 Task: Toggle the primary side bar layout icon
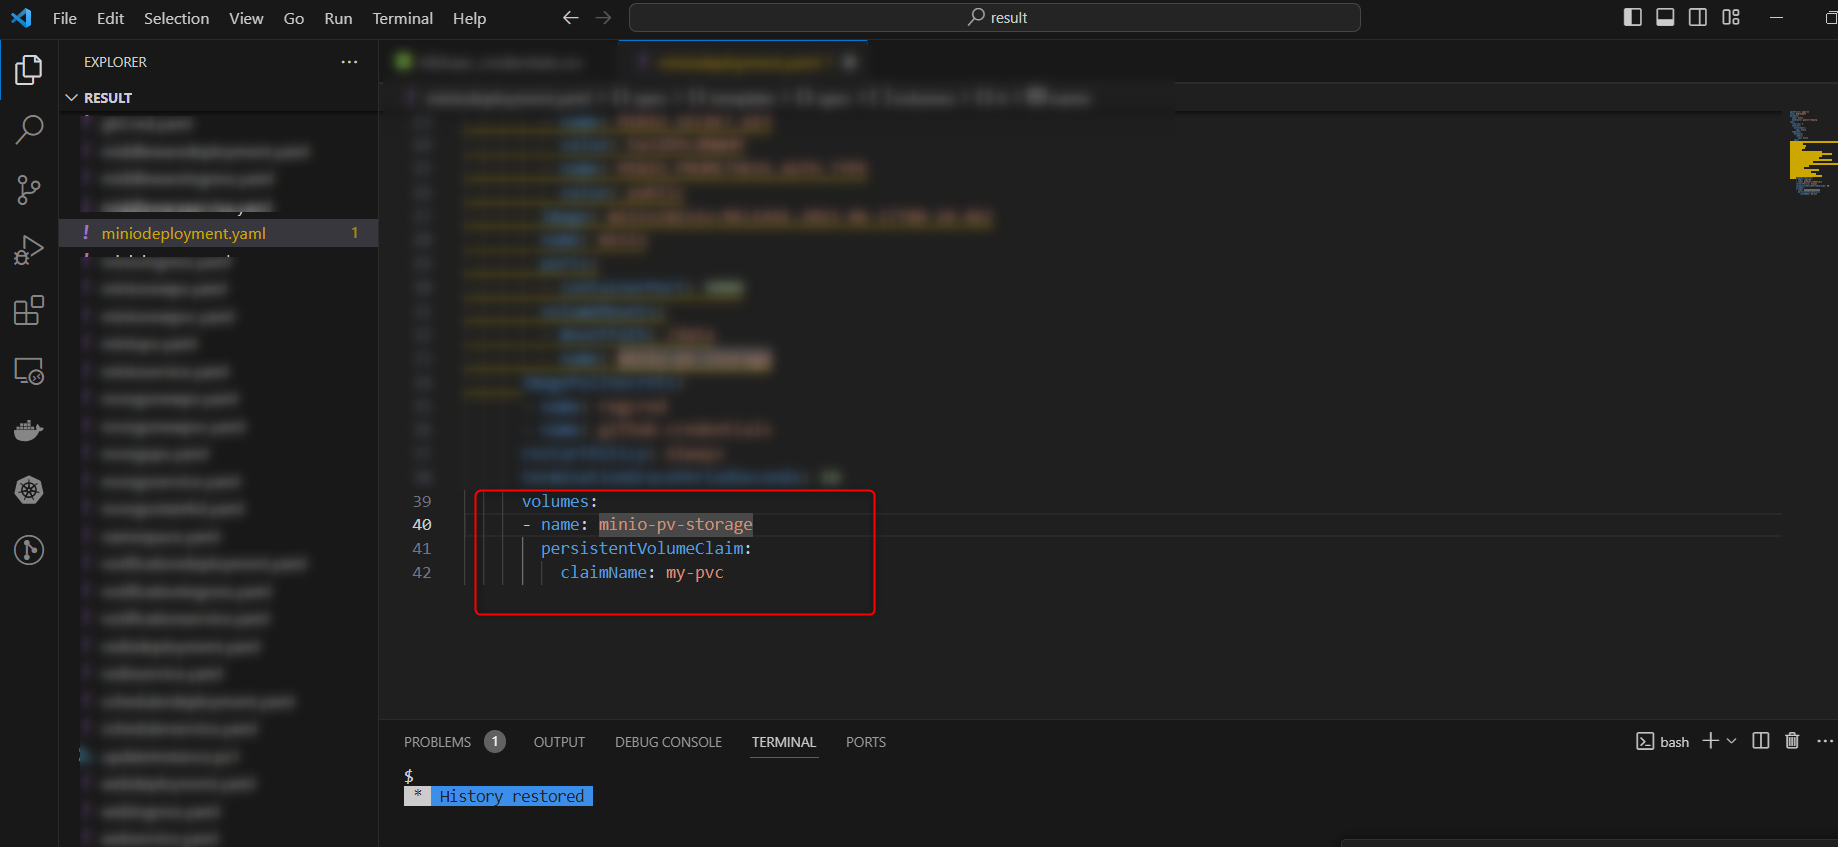(x=1633, y=17)
